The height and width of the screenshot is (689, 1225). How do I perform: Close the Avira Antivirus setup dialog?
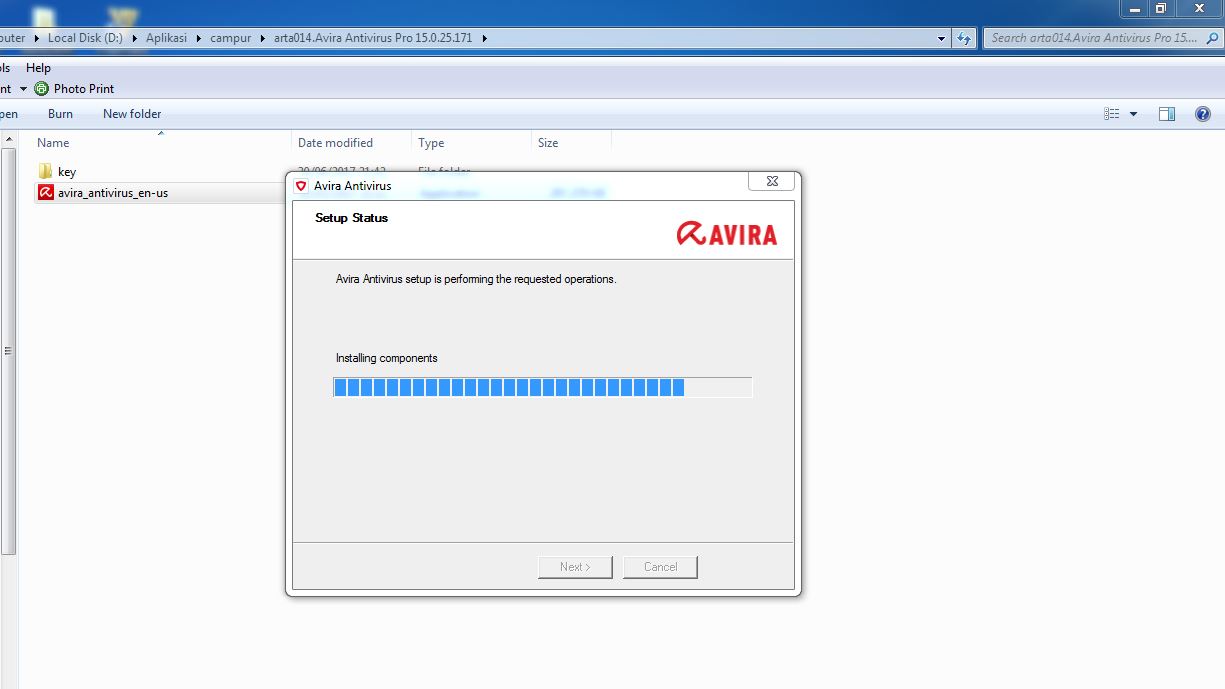click(x=772, y=182)
